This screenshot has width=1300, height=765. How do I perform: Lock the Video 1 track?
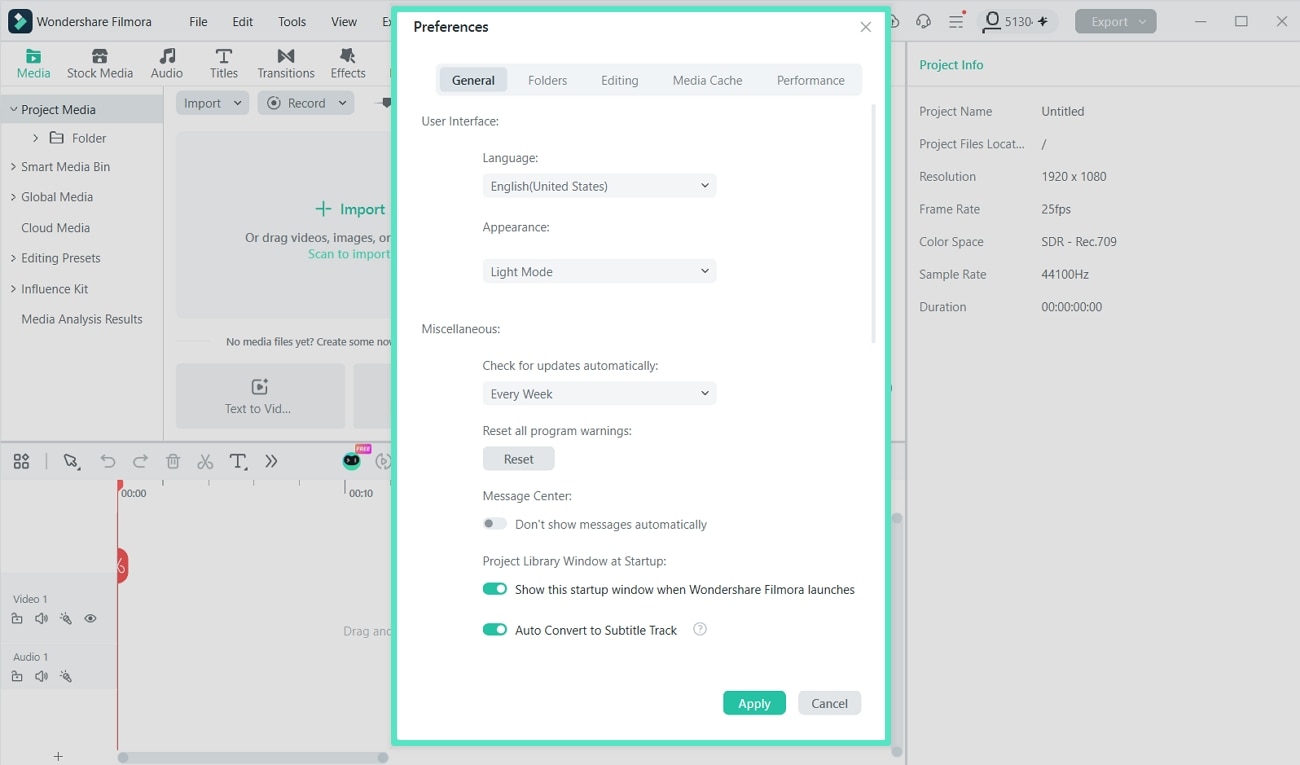17,619
